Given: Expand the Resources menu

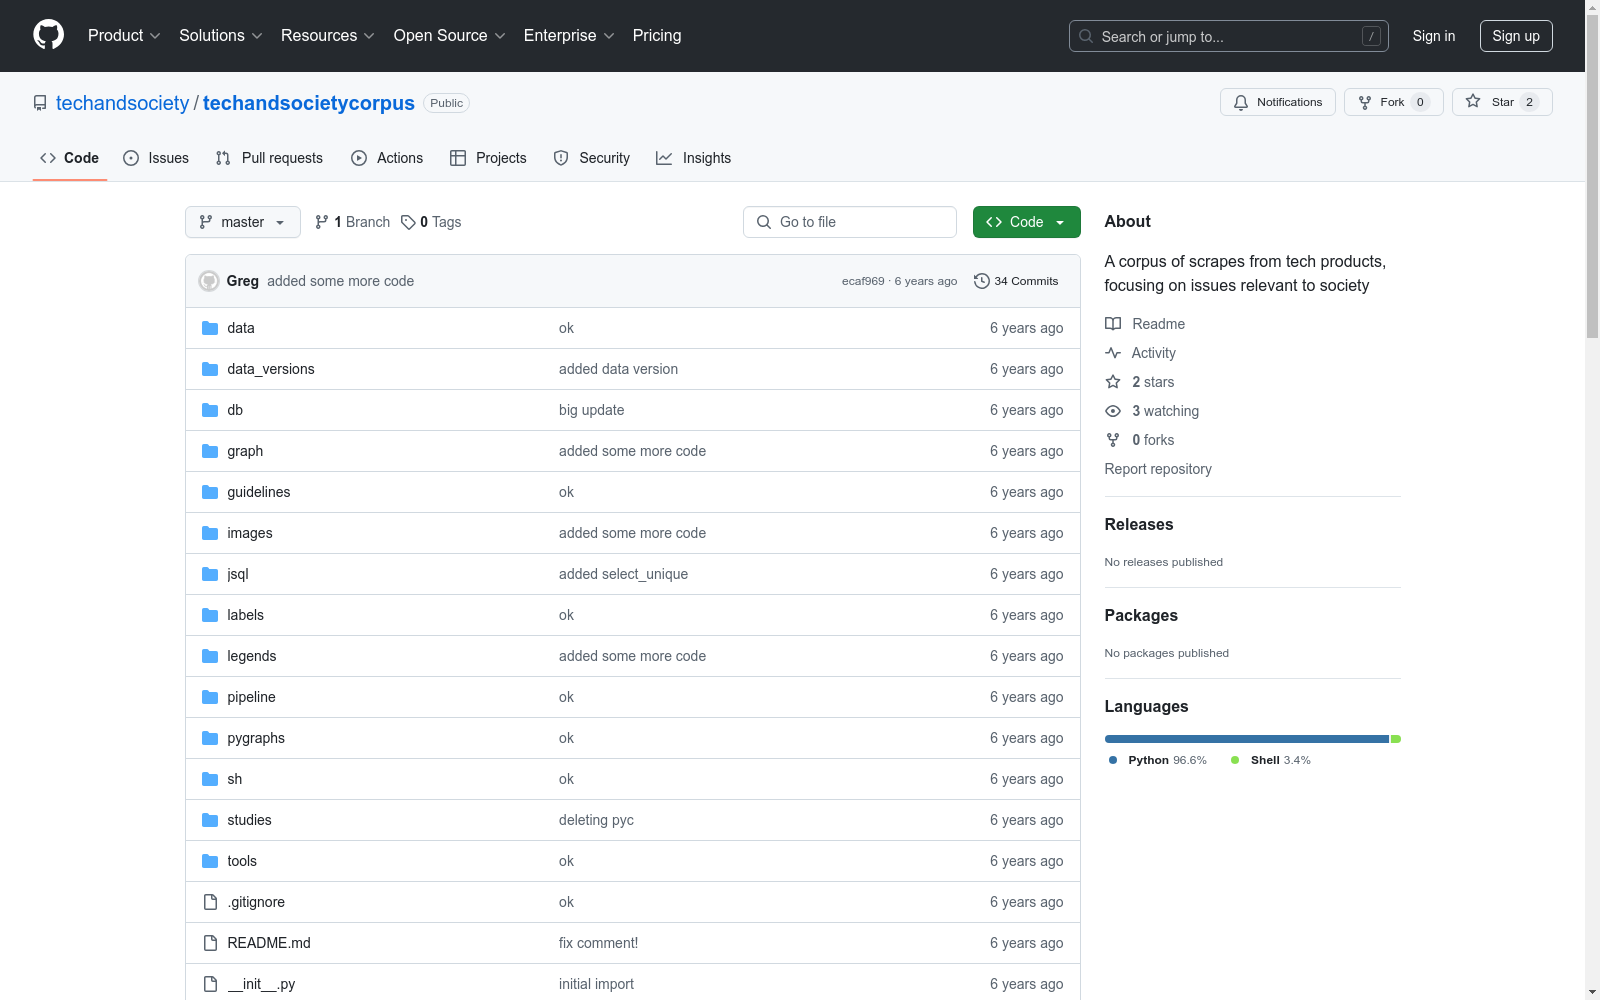Looking at the screenshot, I should tap(328, 36).
